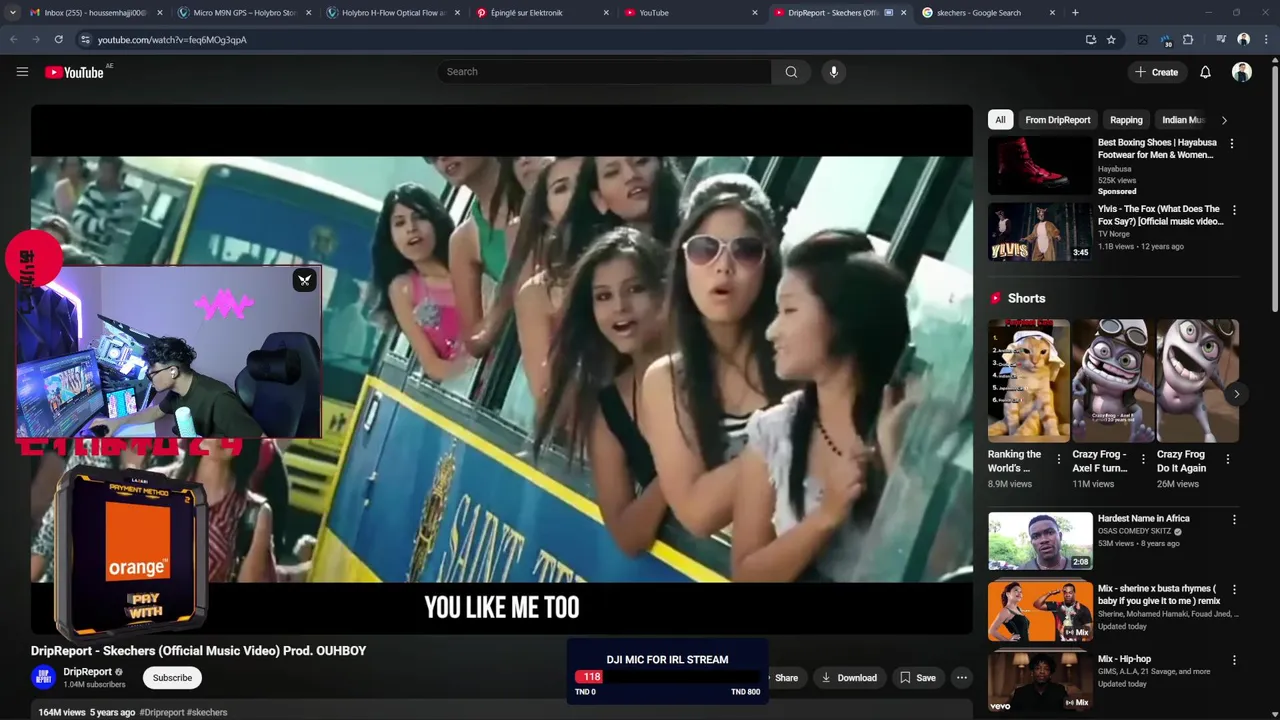1280x720 pixels.
Task: Switch to Holybro H-Flow Optical Flow tab
Action: coord(393,13)
